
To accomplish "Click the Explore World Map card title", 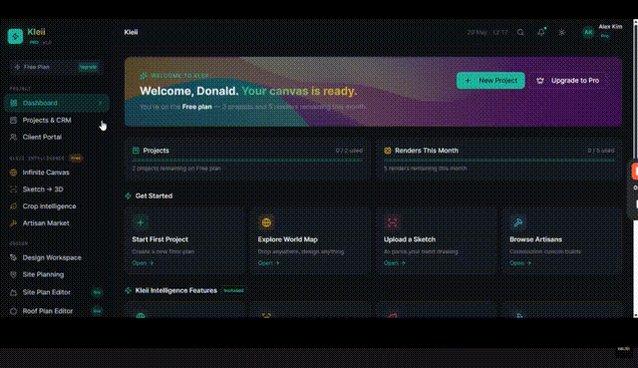I will click(x=288, y=239).
